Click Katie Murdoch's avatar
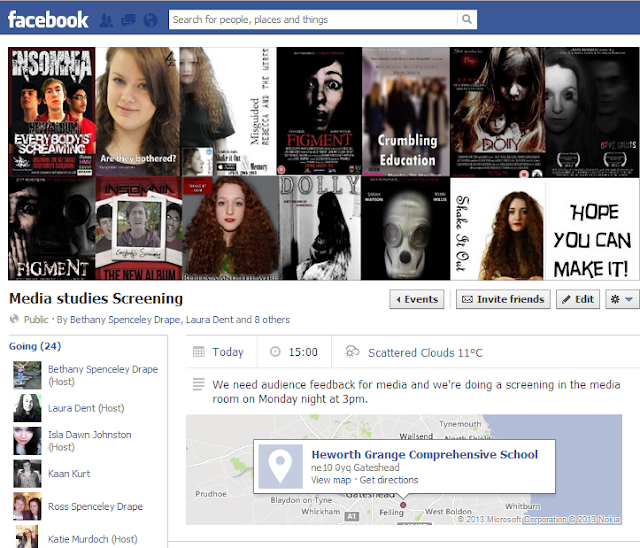Screen dimensions: 640x548 pyautogui.click(x=27, y=537)
